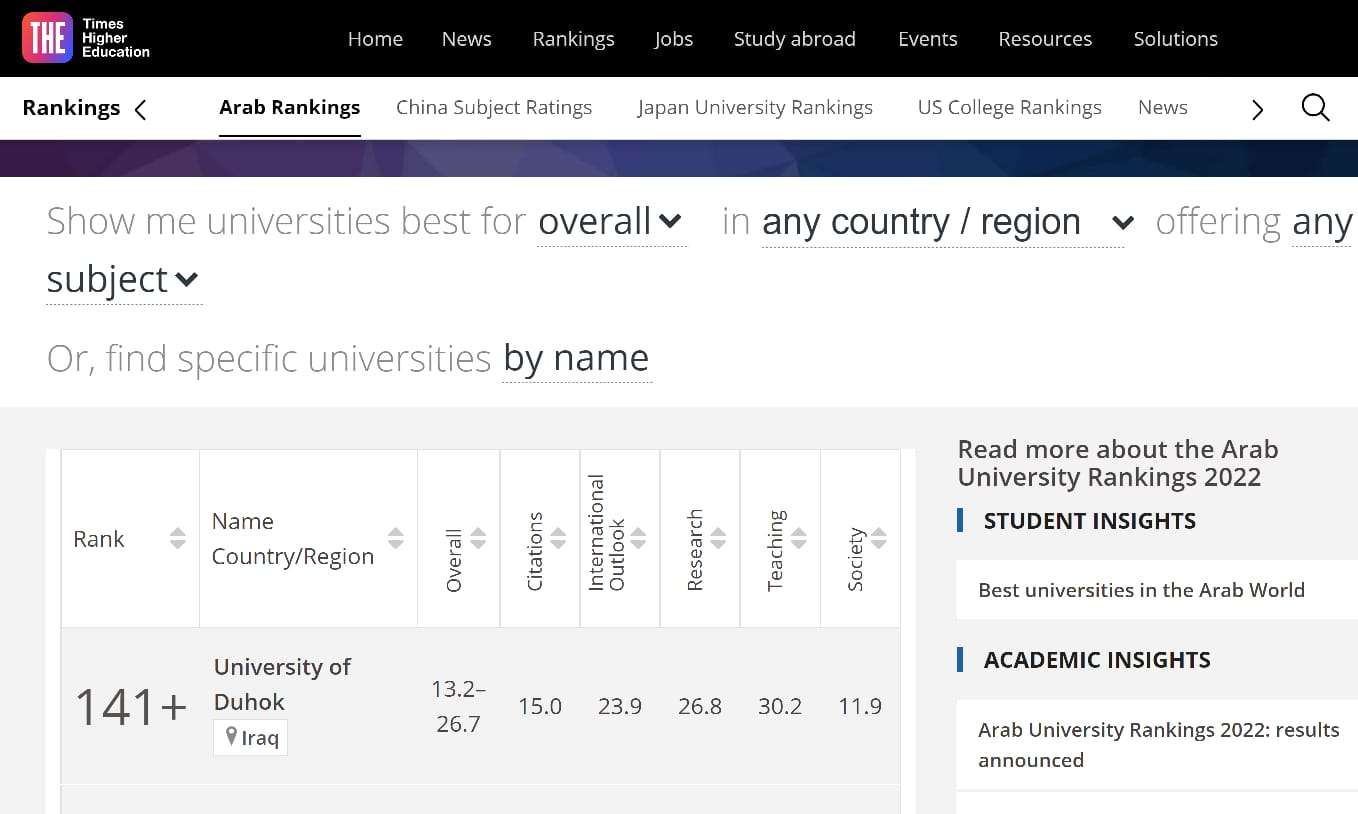Viewport: 1358px width, 814px height.
Task: Click the 15.0 citations value
Action: click(x=540, y=707)
